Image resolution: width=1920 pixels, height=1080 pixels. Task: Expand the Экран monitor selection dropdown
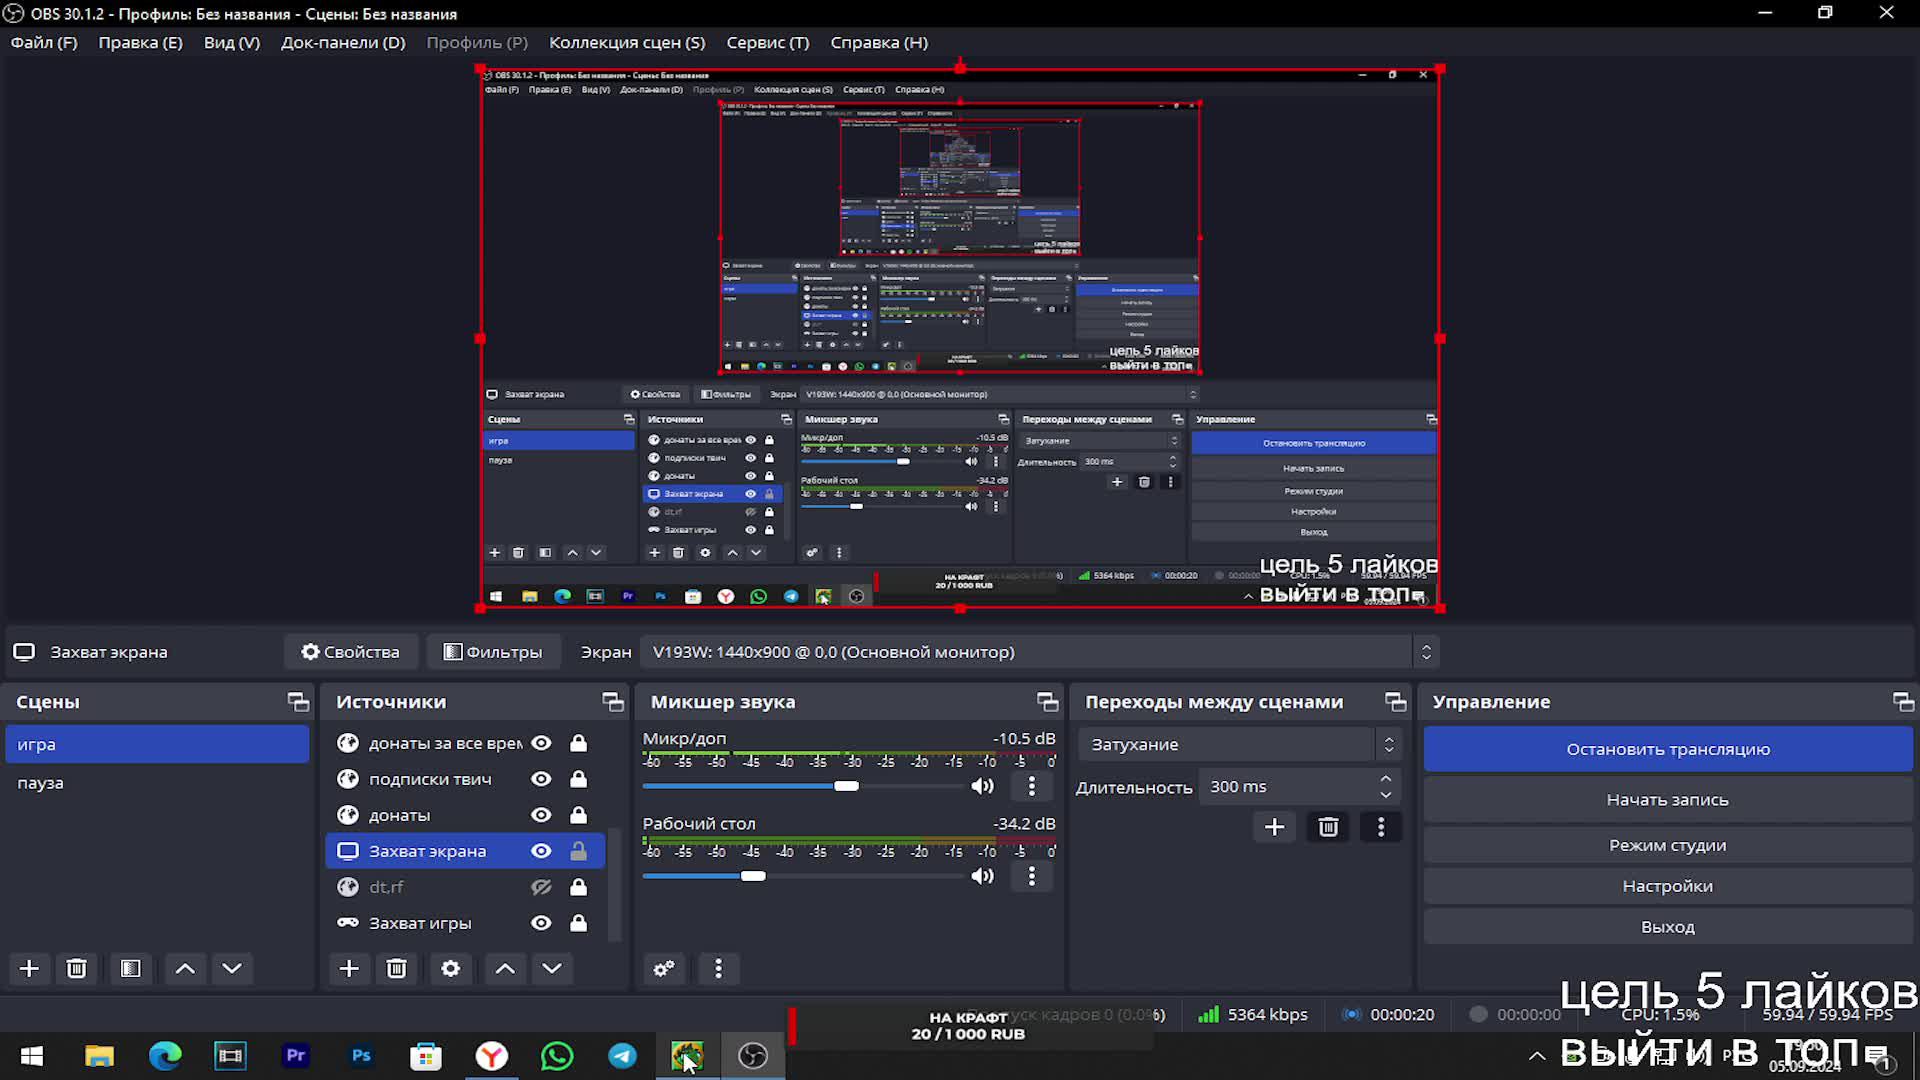pos(1426,652)
